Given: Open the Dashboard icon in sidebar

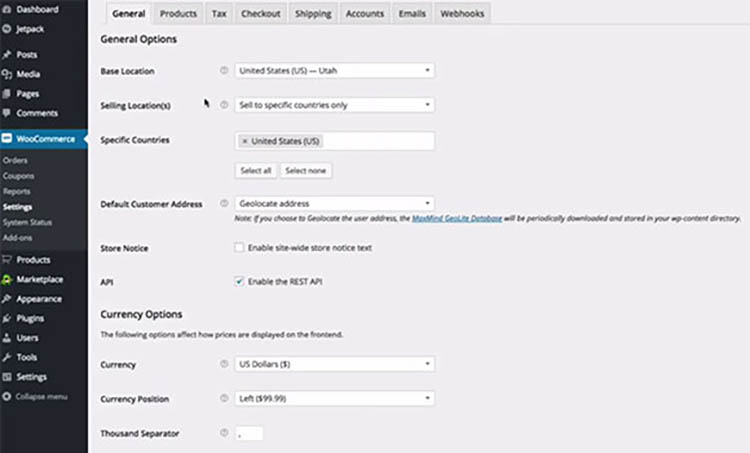Looking at the screenshot, I should pos(7,9).
